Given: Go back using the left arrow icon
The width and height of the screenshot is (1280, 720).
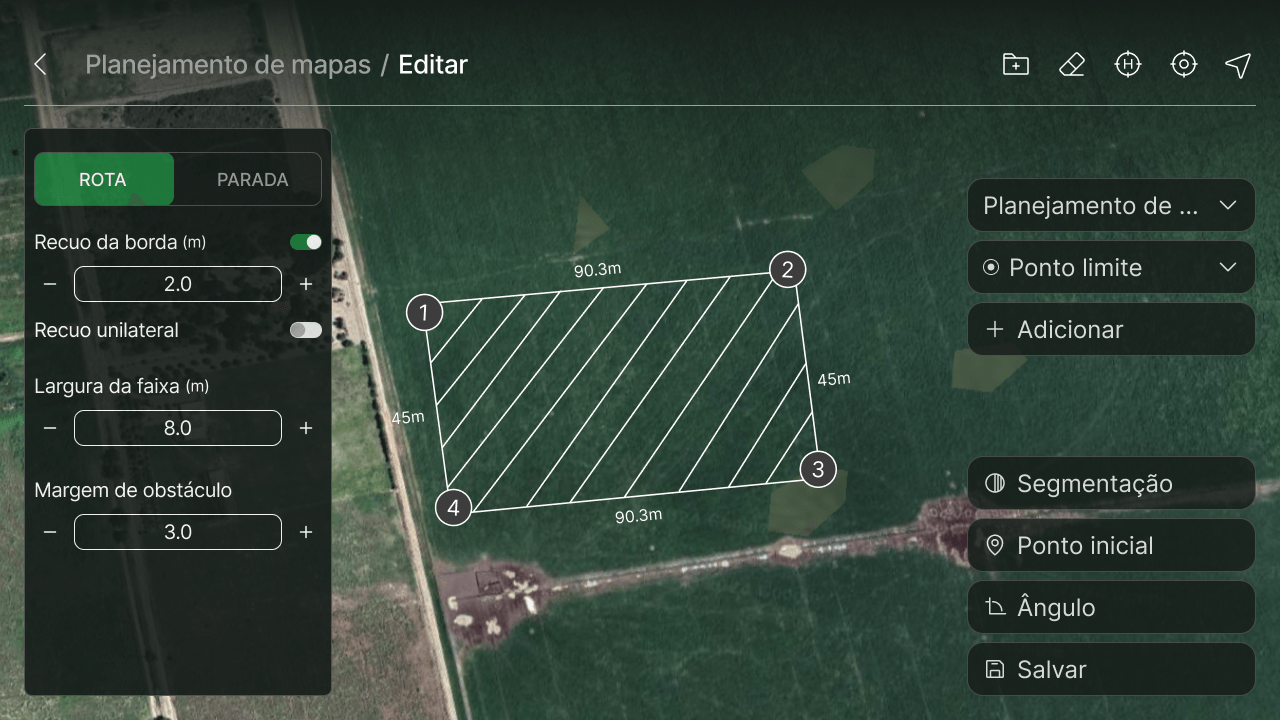Looking at the screenshot, I should [x=40, y=65].
